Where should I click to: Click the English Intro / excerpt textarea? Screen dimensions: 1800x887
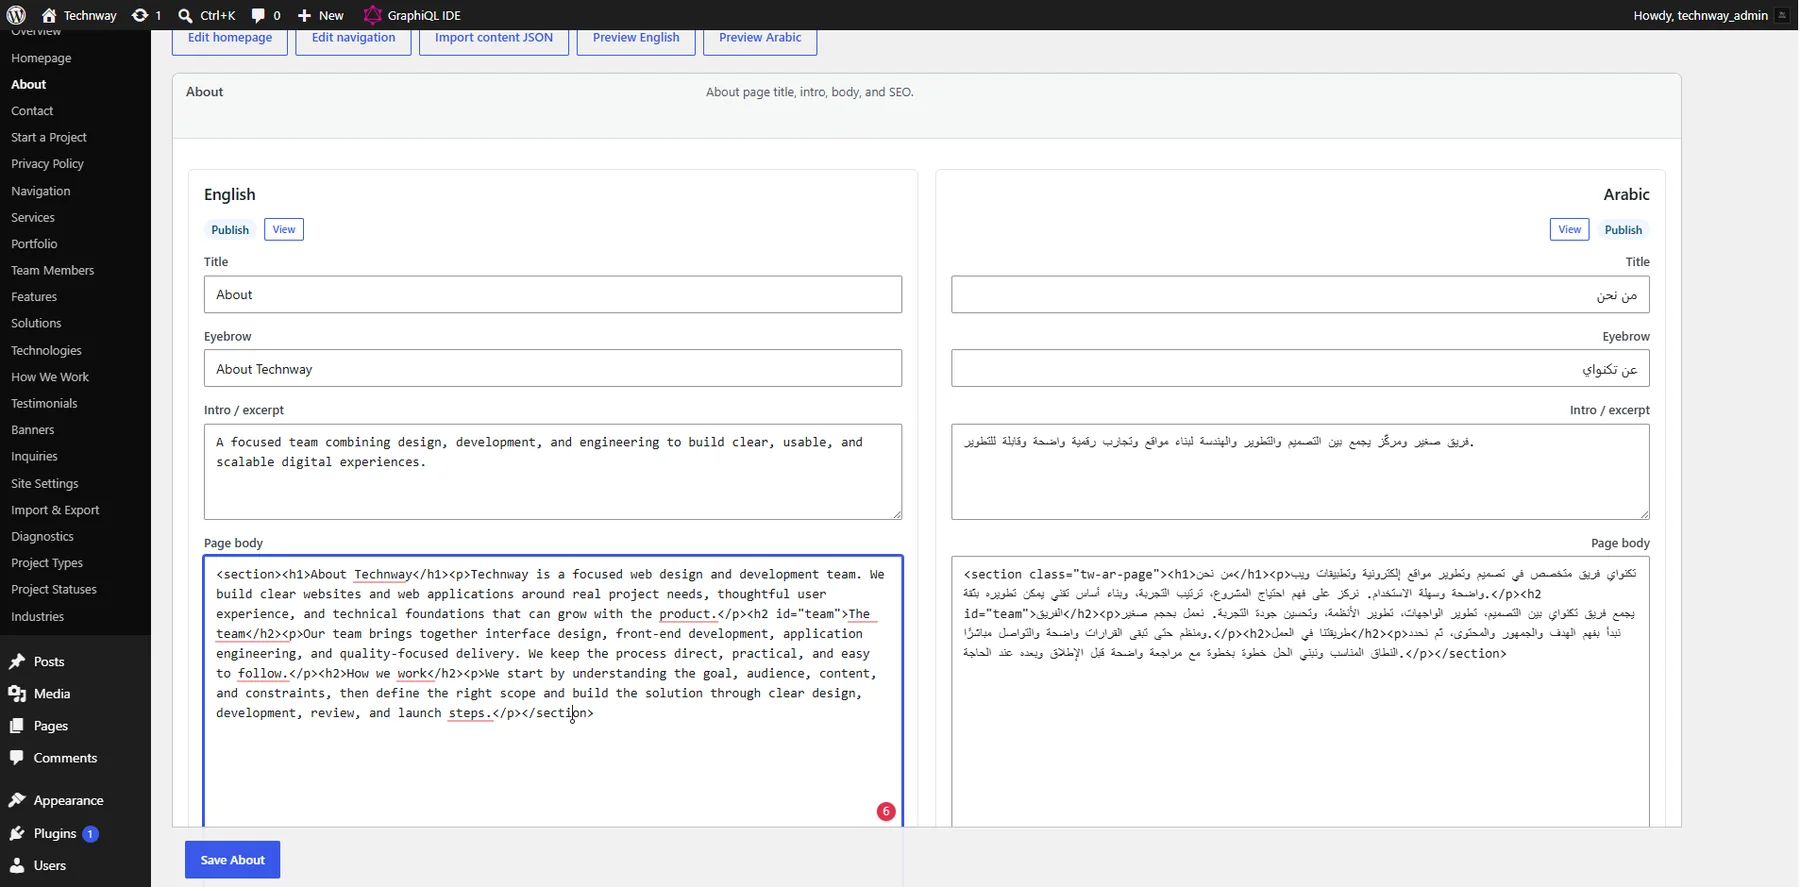[x=553, y=472]
